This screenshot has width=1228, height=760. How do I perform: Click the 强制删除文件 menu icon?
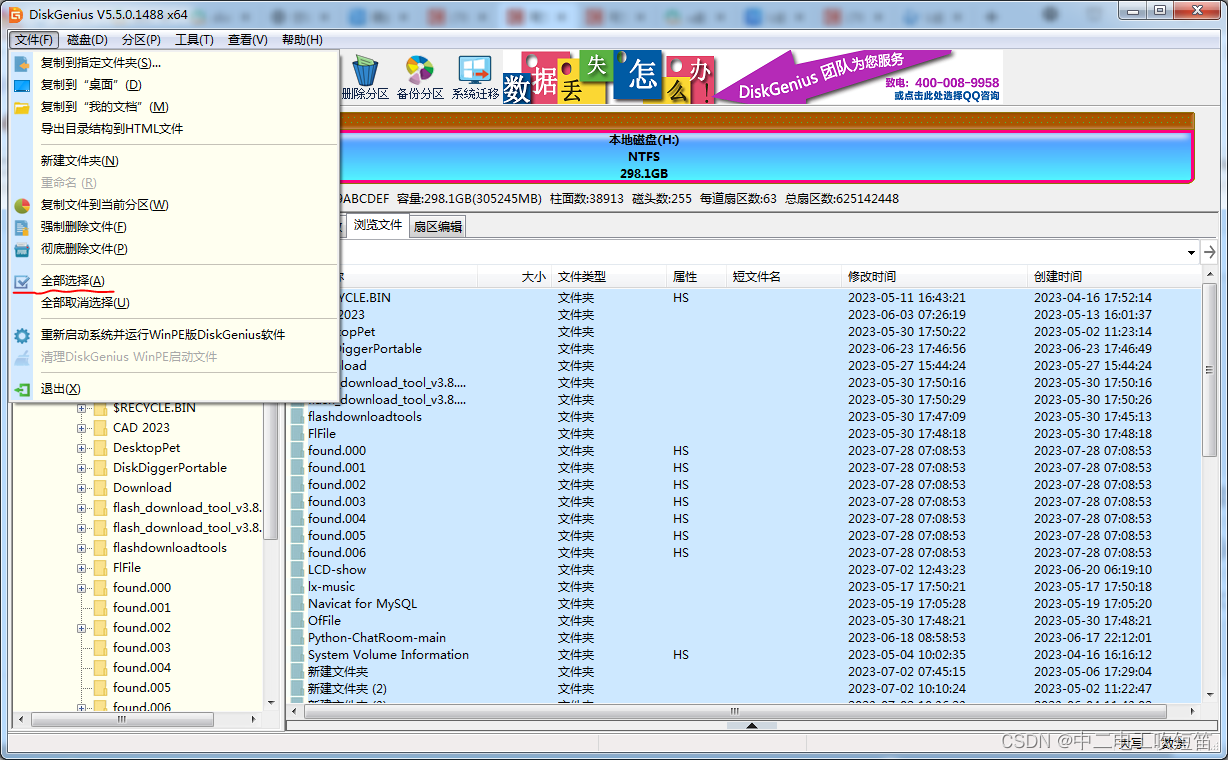[x=22, y=227]
